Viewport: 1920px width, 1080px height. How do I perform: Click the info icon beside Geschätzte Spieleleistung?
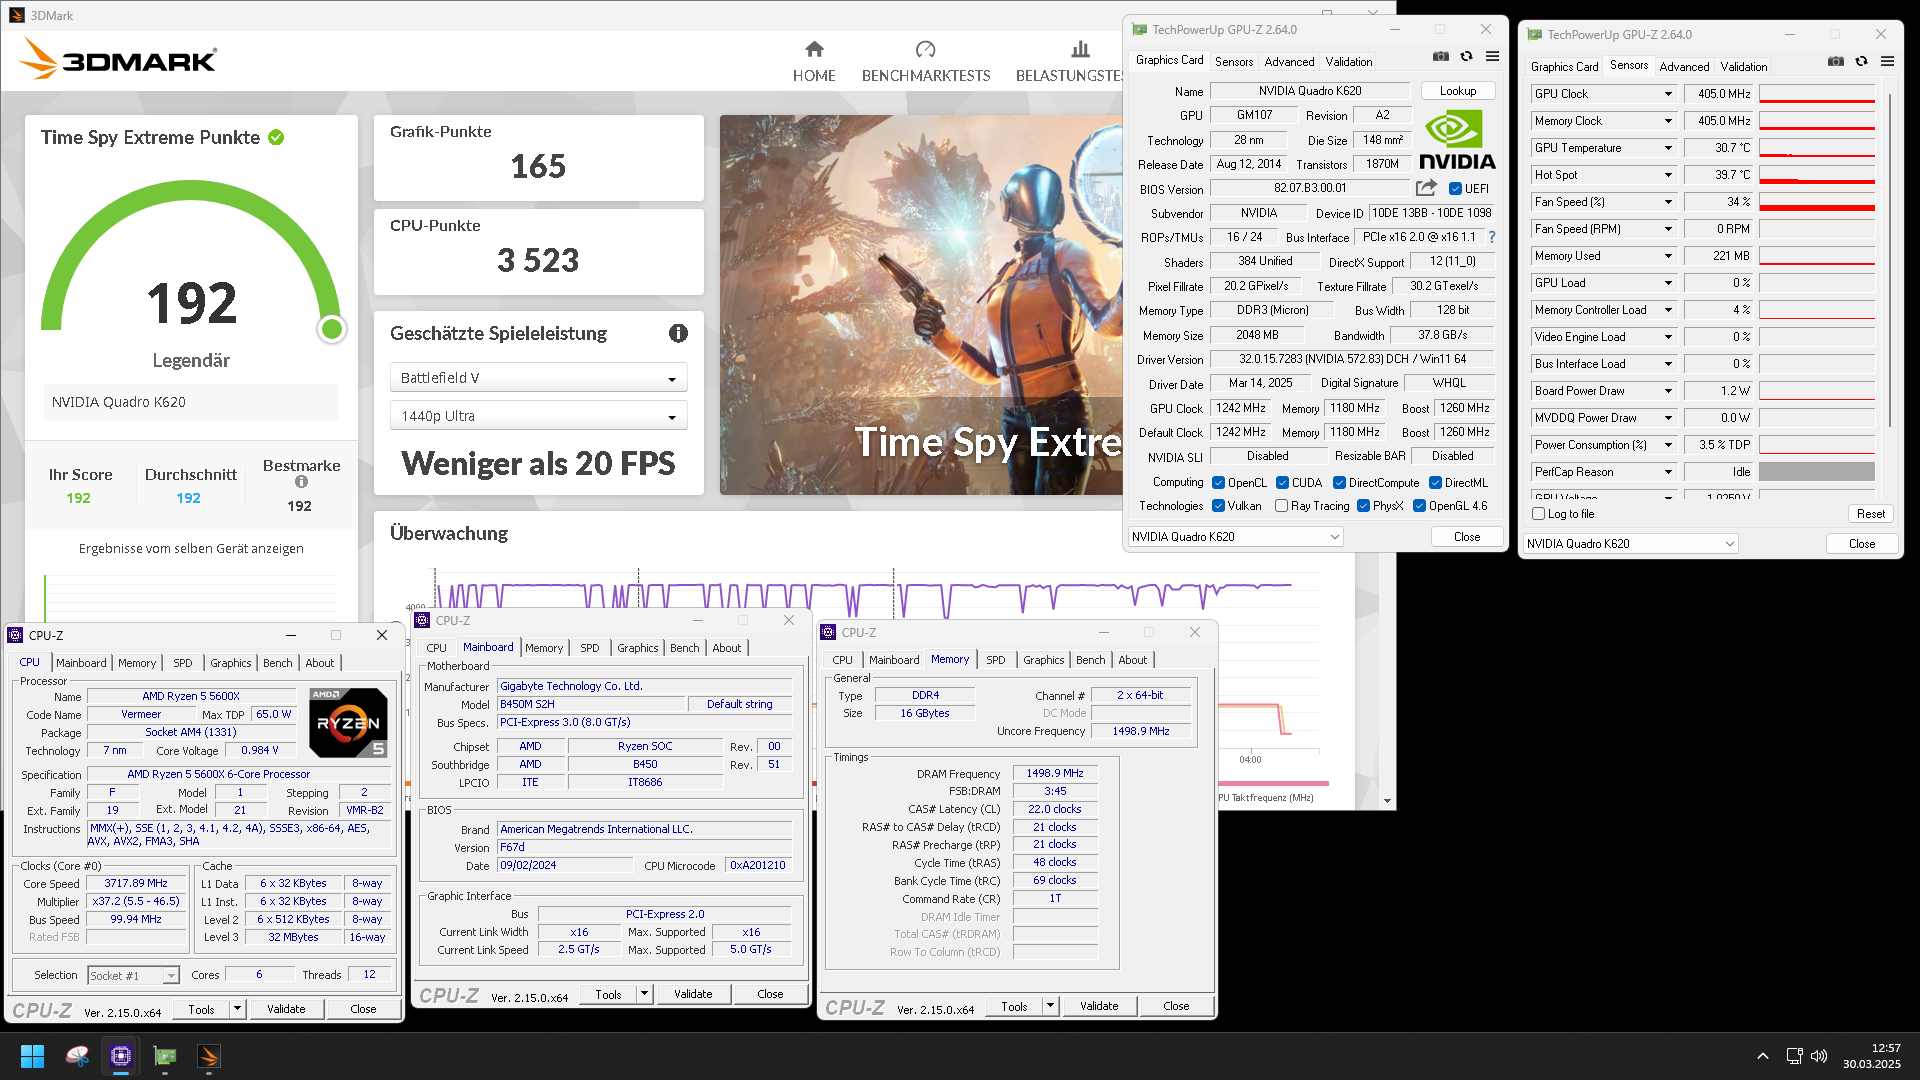678,333
